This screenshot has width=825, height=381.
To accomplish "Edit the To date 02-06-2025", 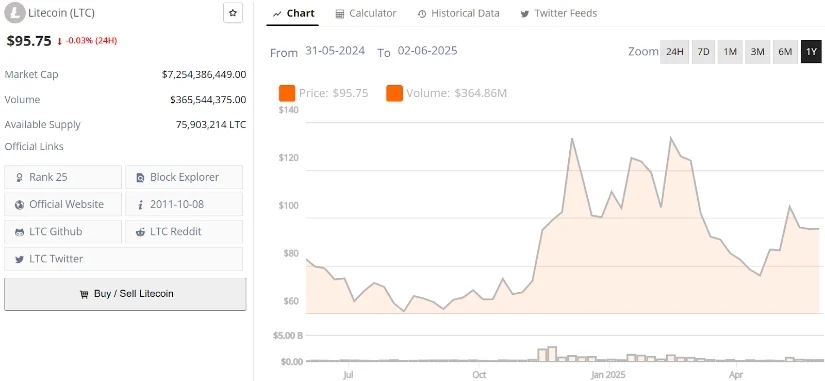I will tap(427, 51).
